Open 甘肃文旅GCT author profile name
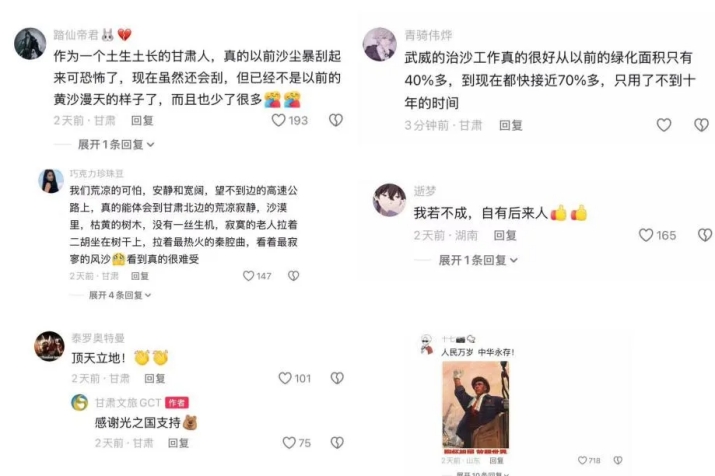 pyautogui.click(x=128, y=403)
